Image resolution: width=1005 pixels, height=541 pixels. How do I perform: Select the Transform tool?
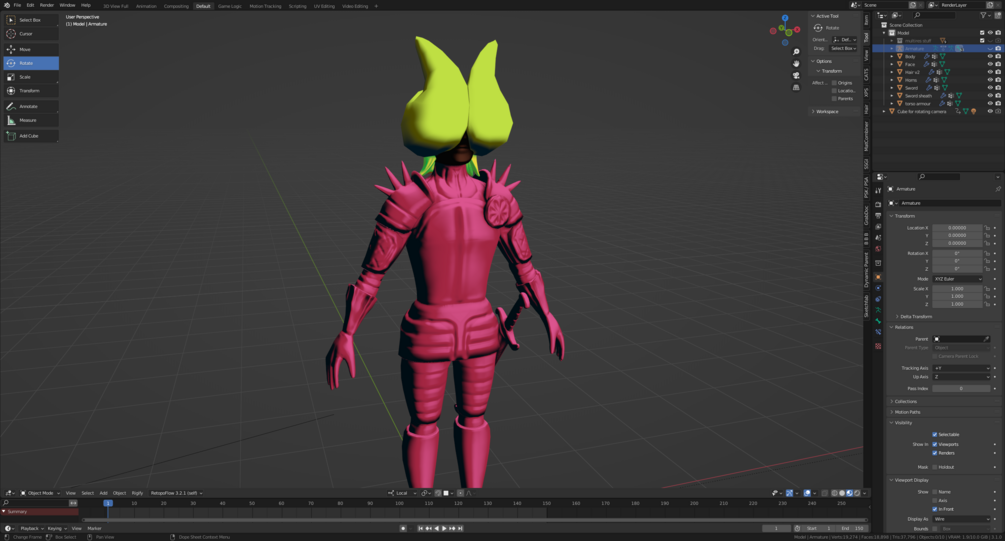pyautogui.click(x=31, y=90)
